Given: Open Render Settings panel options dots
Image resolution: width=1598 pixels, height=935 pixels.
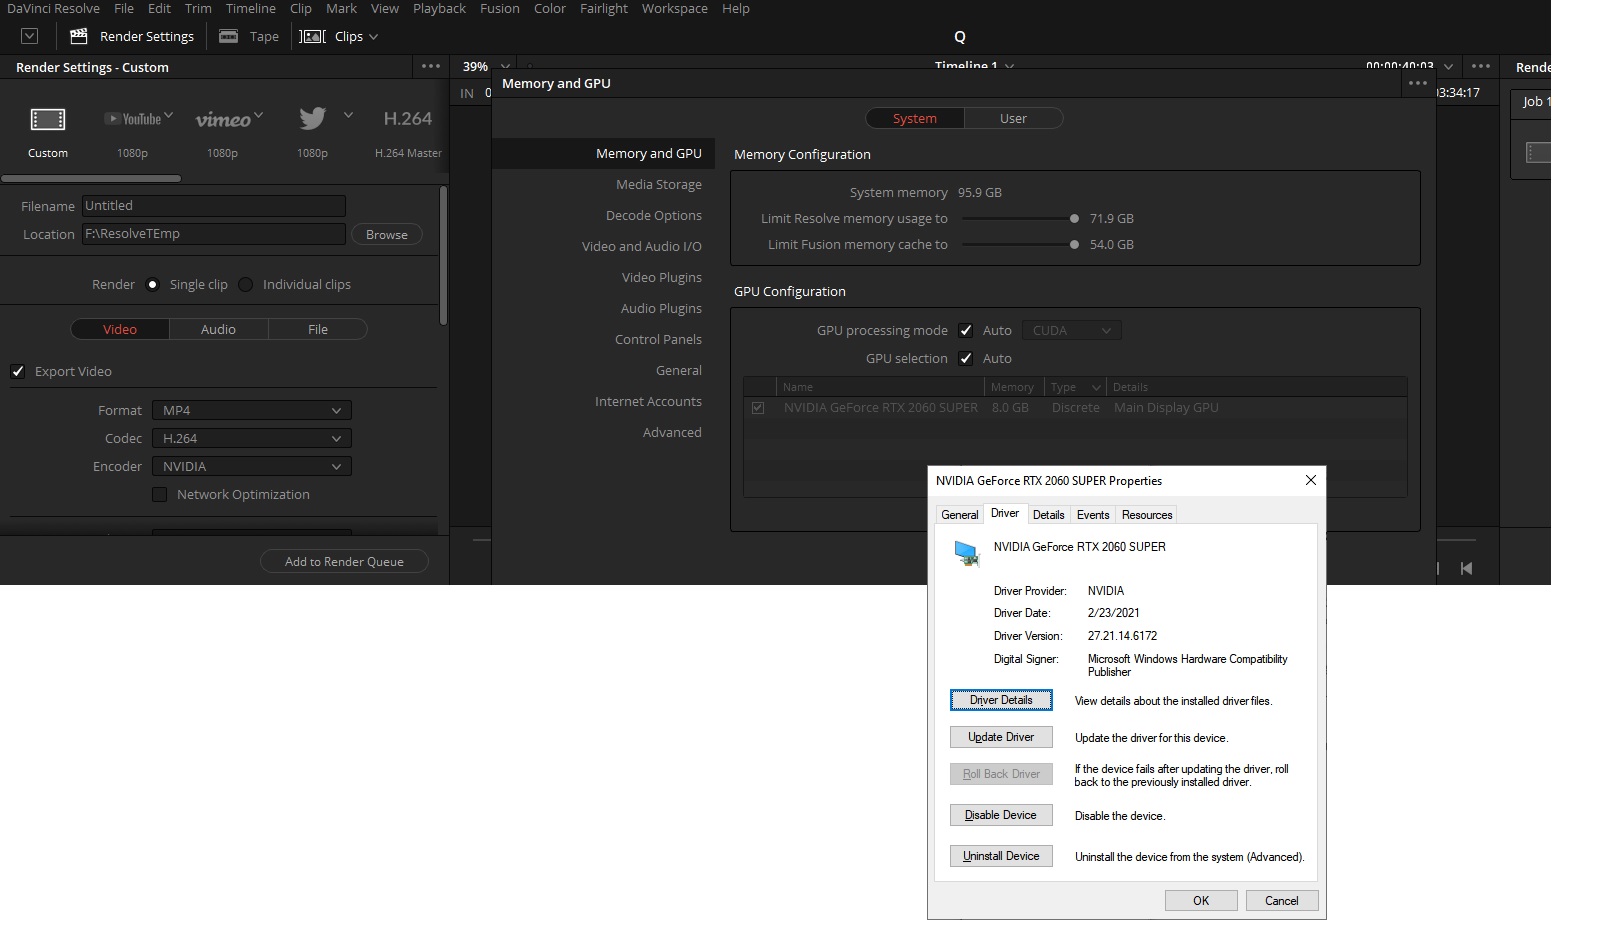Looking at the screenshot, I should (431, 66).
